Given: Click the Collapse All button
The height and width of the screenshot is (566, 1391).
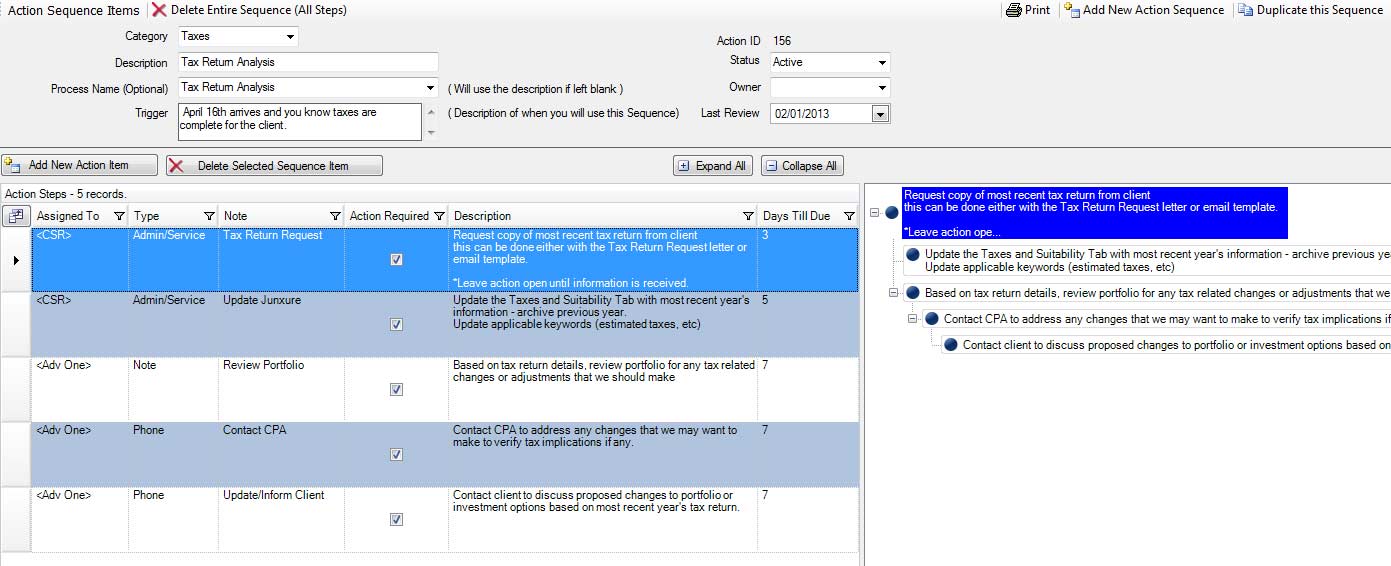Looking at the screenshot, I should click(802, 165).
